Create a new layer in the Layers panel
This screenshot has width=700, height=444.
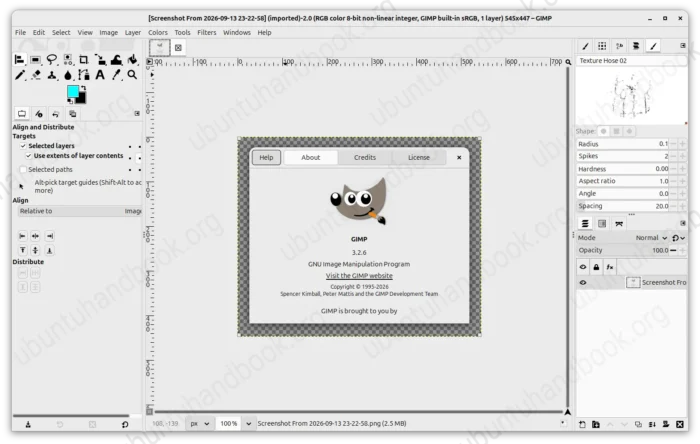582,424
